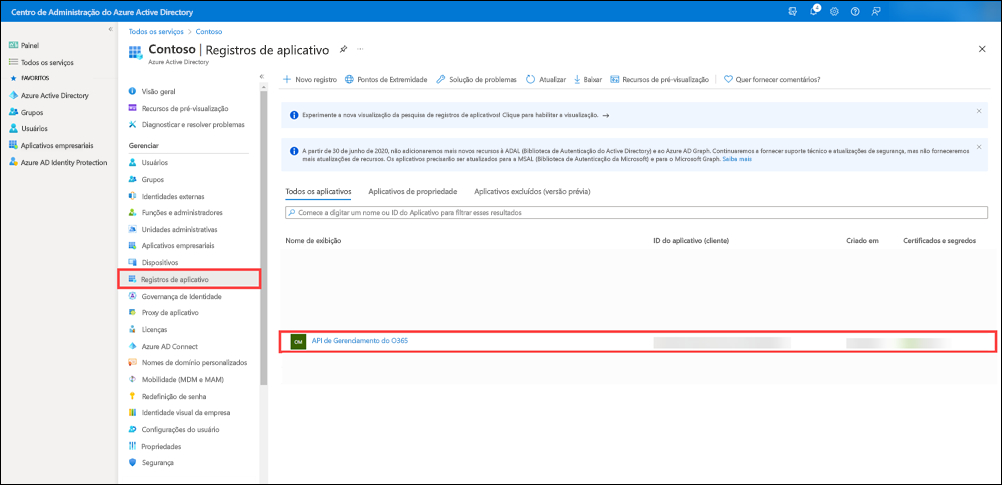Pin the Contoso blade with pin icon
The width and height of the screenshot is (1002, 485).
coord(343,48)
